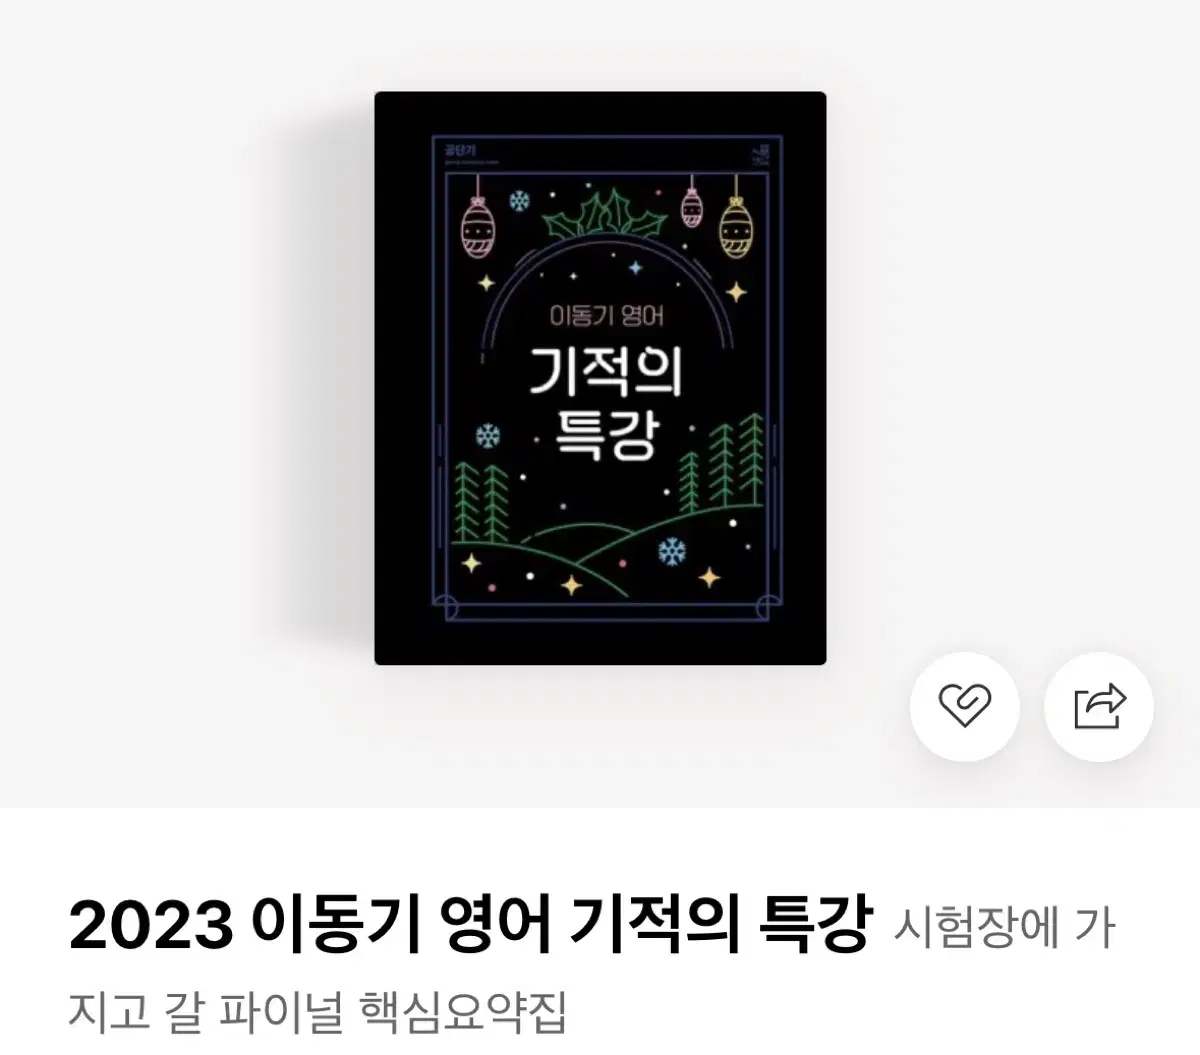Click the snowflake left of 특강

coord(488,436)
